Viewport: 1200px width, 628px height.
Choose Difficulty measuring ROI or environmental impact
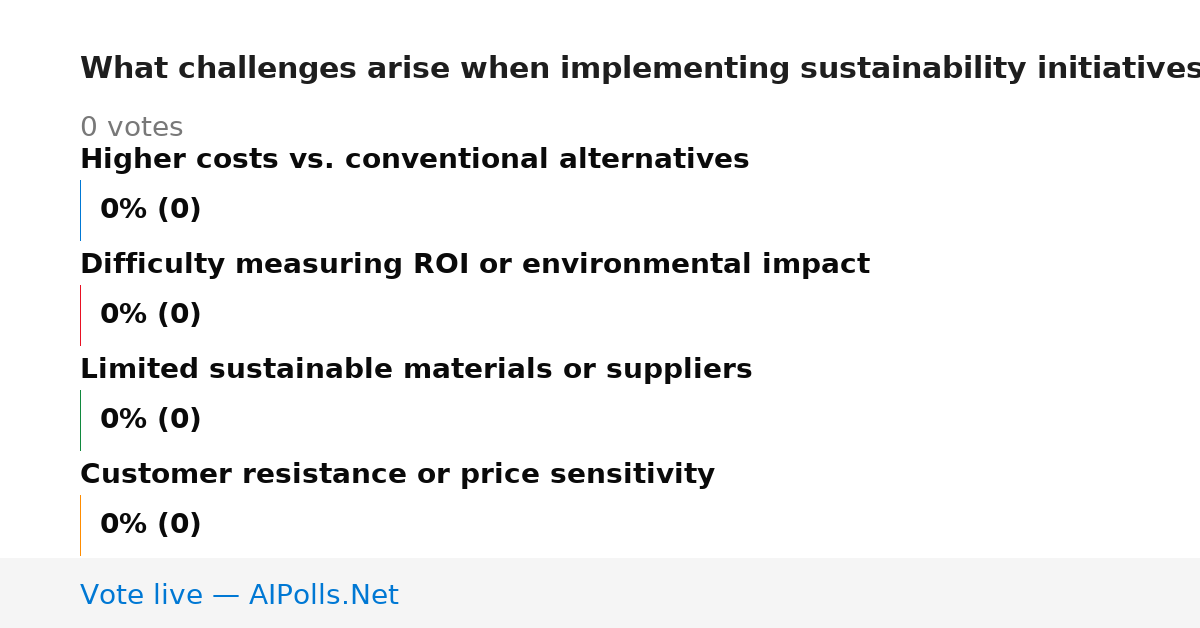tap(475, 265)
